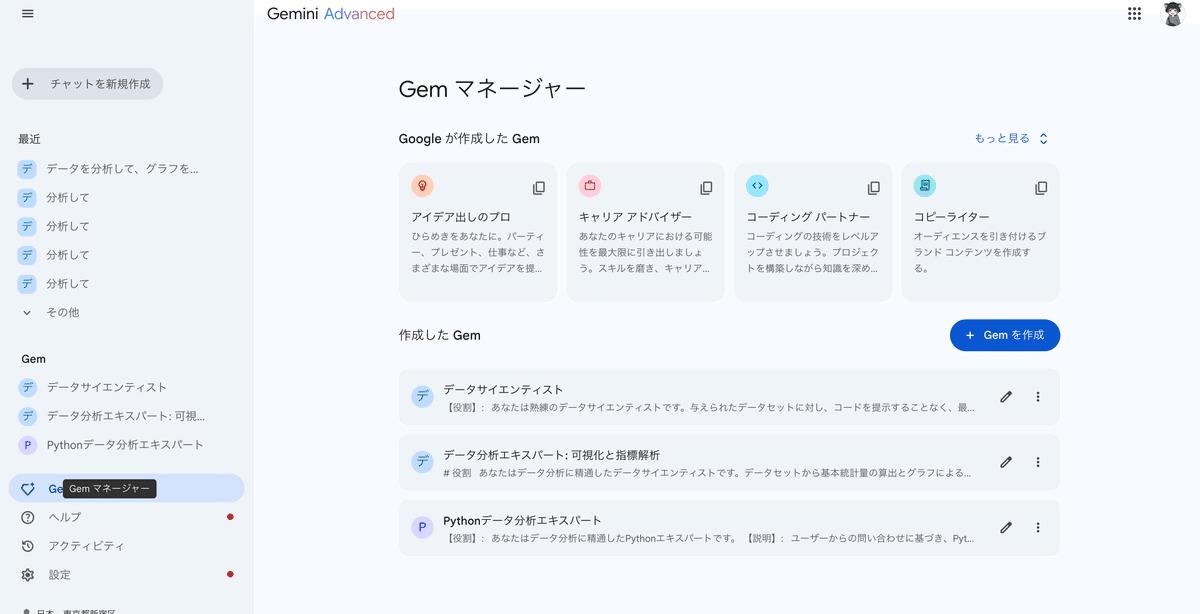The image size is (1200, 614).
Task: Edit the Pythonデータ分析エキスパート Gem with pencil
Action: tap(1006, 527)
